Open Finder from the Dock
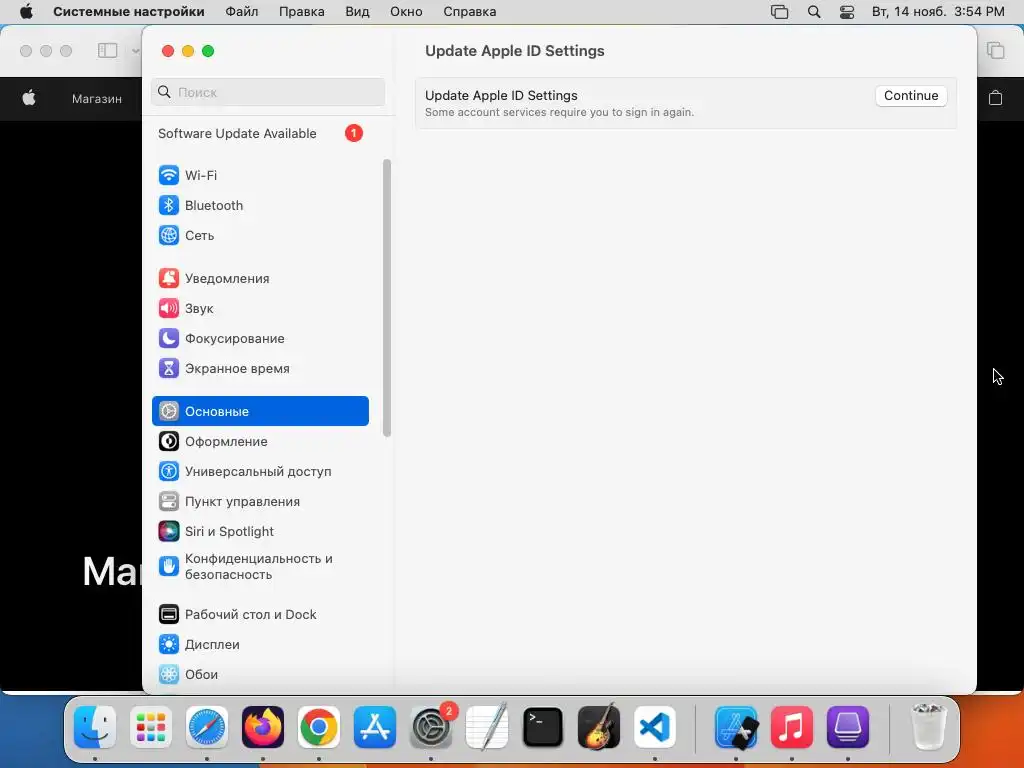1024x768 pixels. (95, 727)
